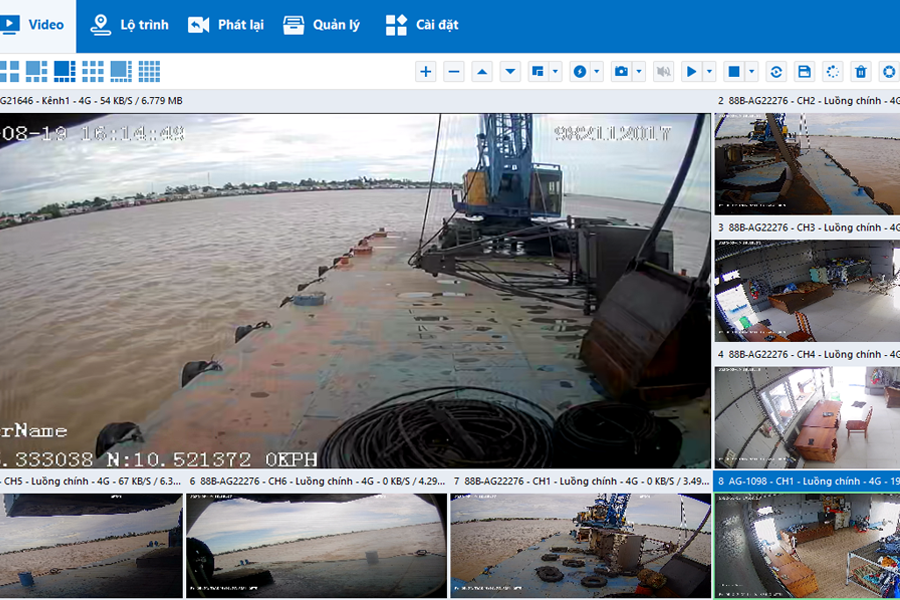Click the minus (remove) toolbar icon
900x600 pixels.
pos(454,72)
